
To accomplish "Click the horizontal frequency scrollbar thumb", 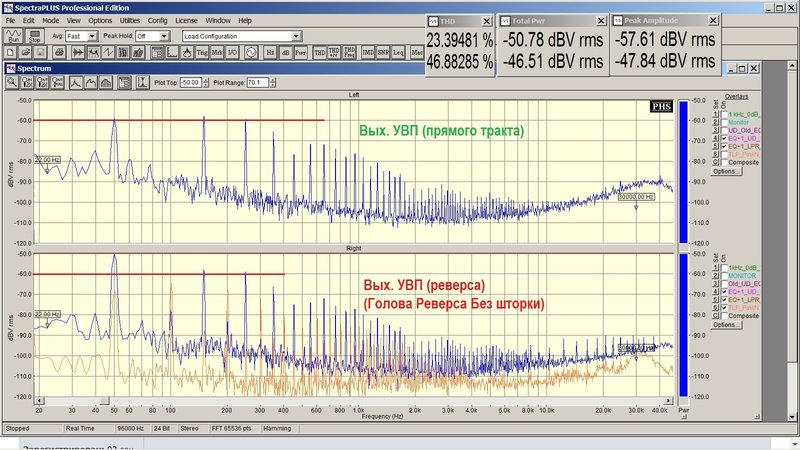I will point(104,401).
